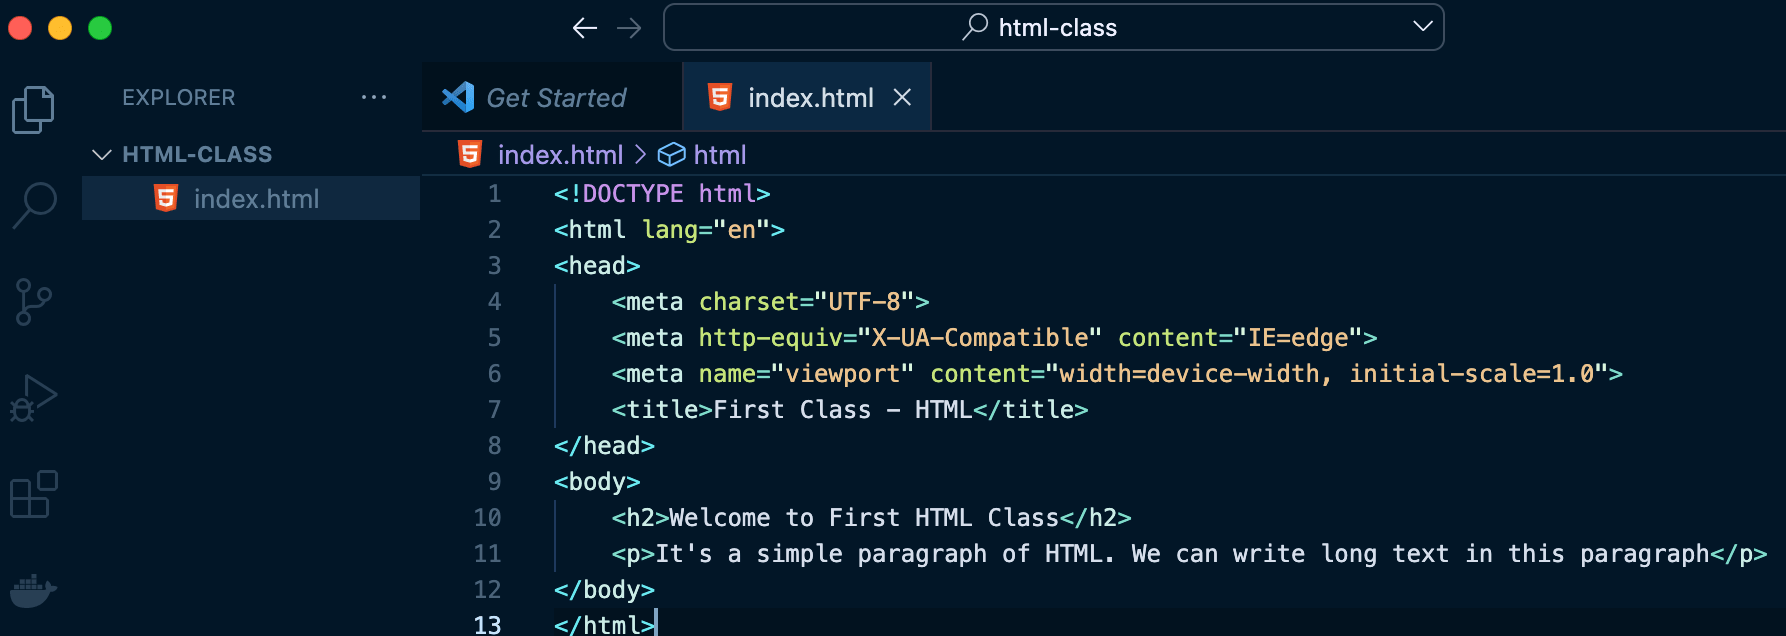
Task: Click line number 13 in gutter
Action: 488,624
